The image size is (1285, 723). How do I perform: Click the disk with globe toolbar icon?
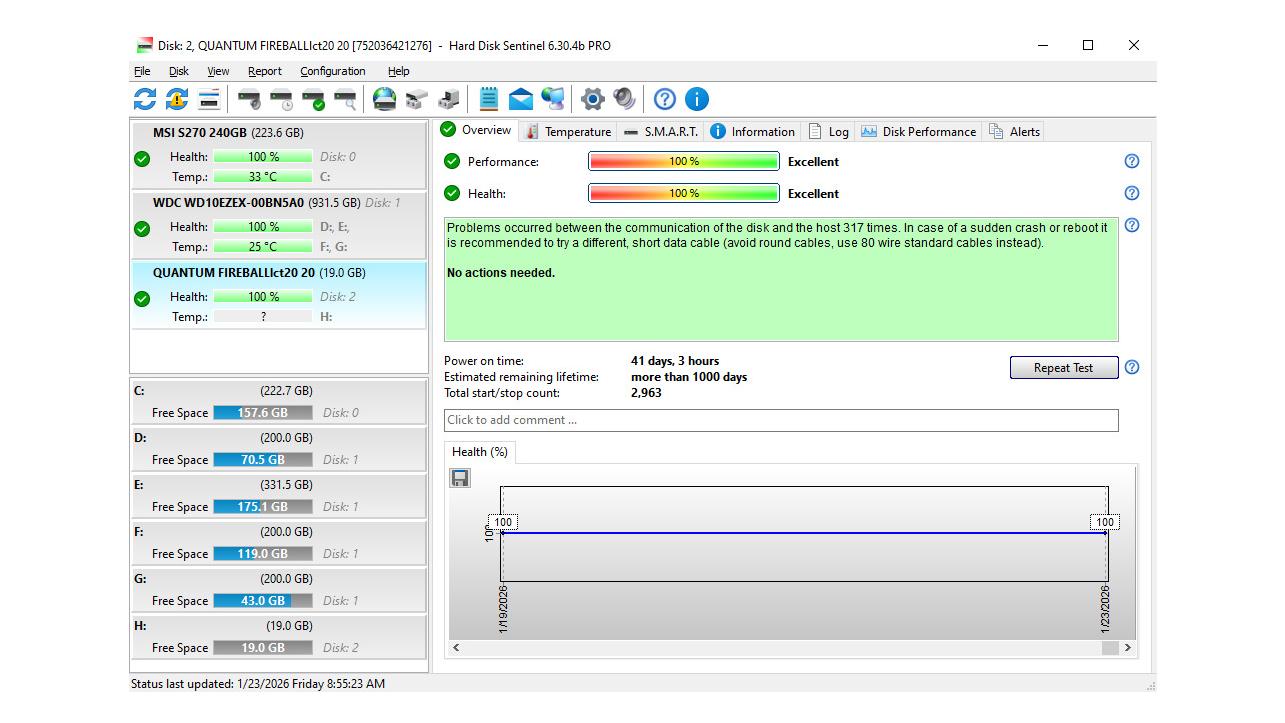coord(384,99)
